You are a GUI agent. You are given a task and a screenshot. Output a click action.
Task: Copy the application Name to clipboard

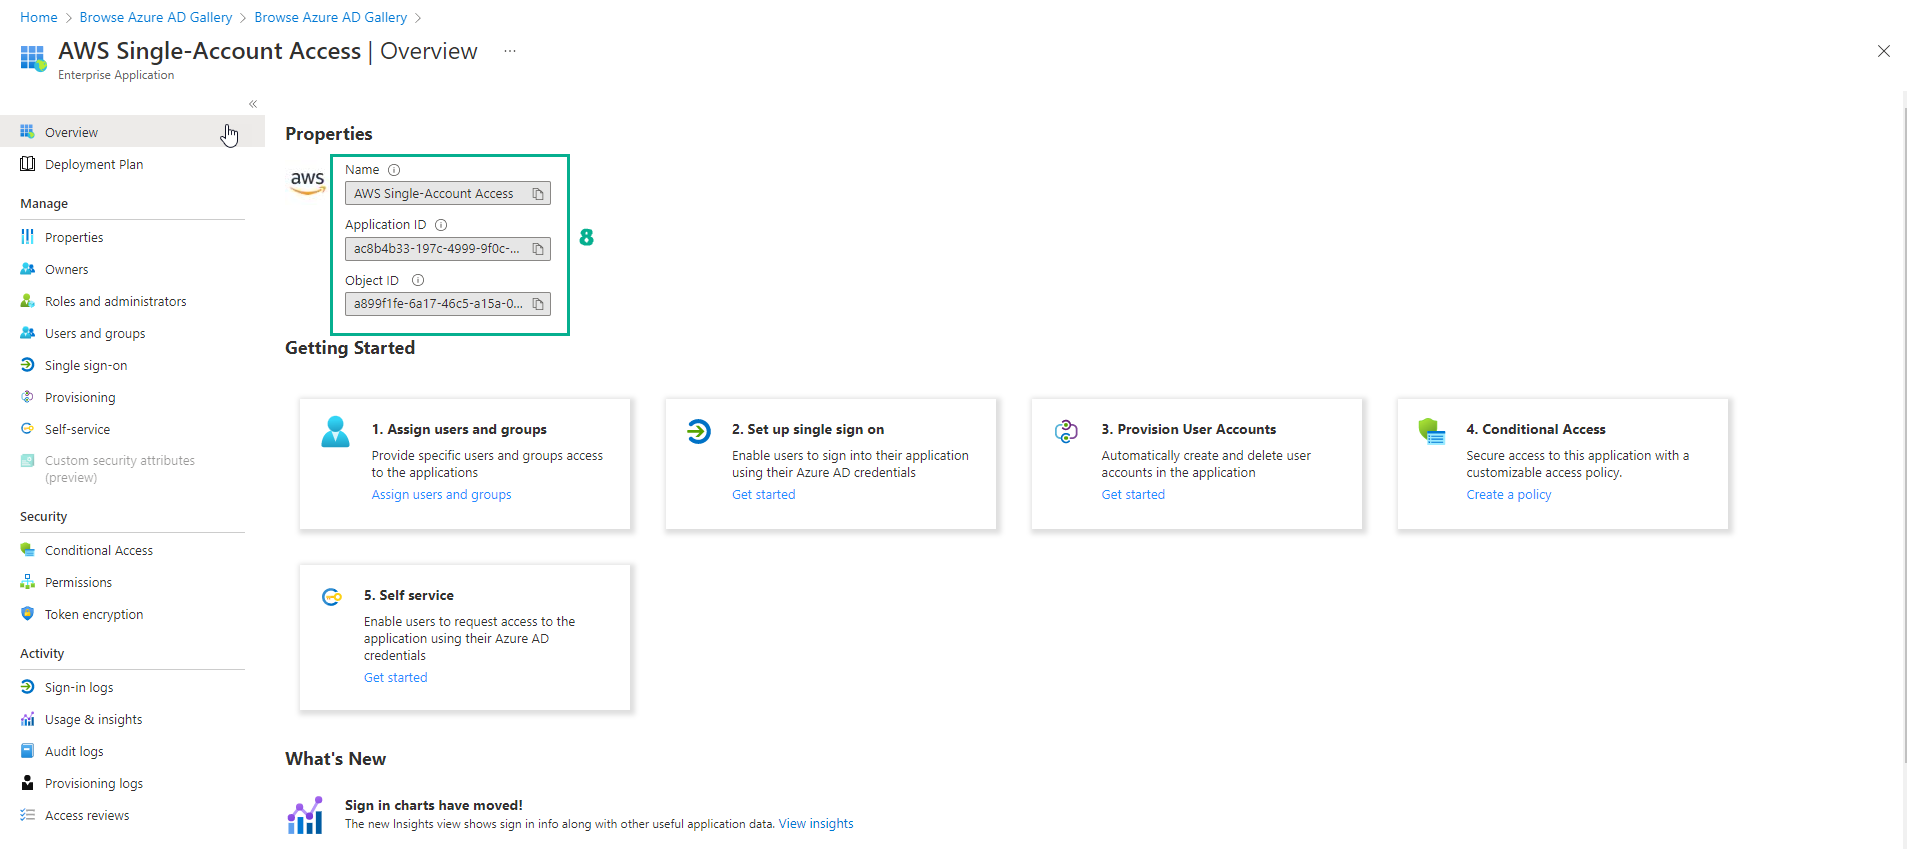pos(538,194)
